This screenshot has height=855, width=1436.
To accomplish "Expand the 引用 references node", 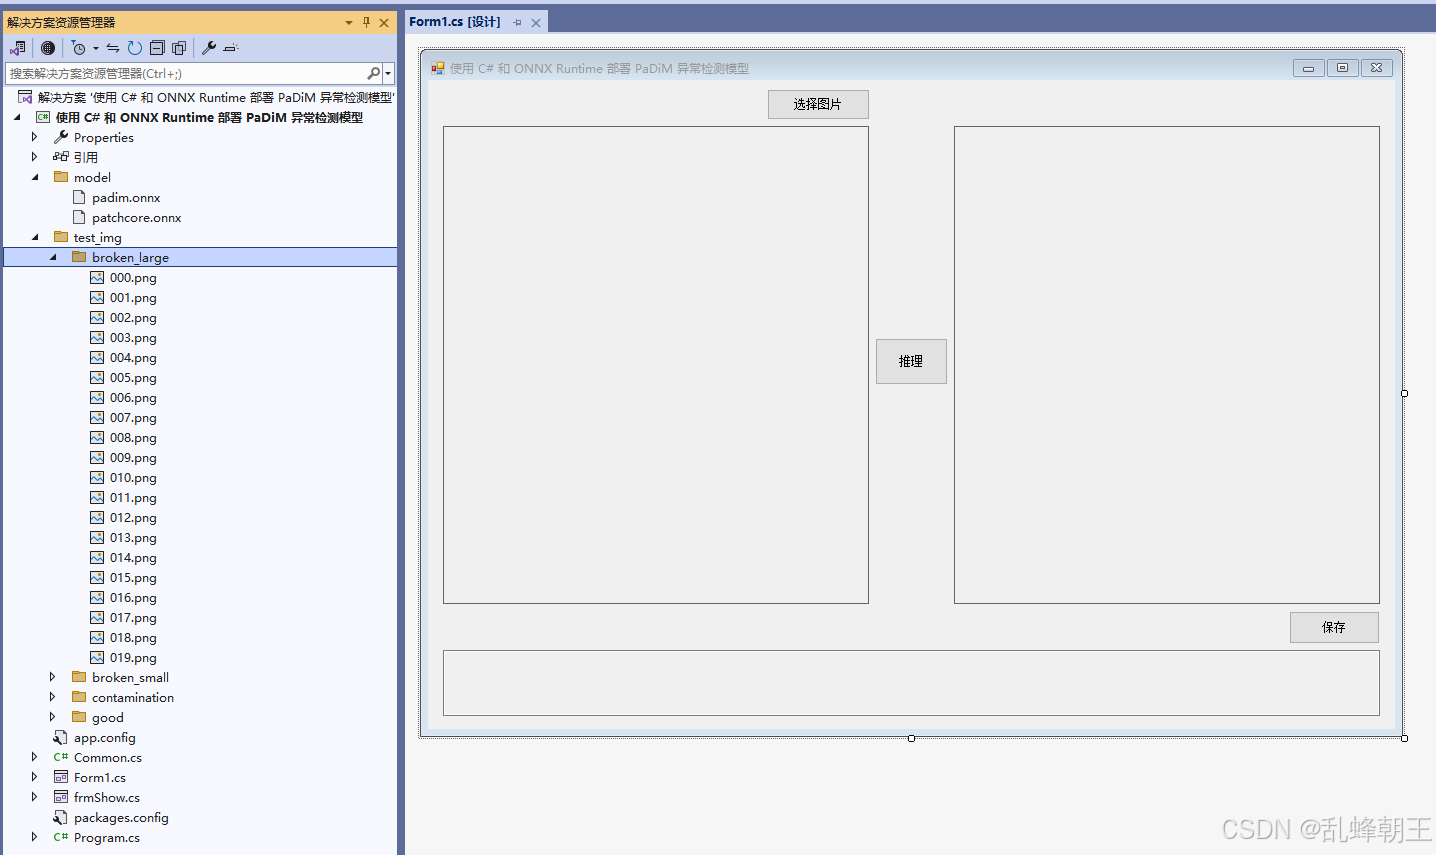I will coord(35,157).
